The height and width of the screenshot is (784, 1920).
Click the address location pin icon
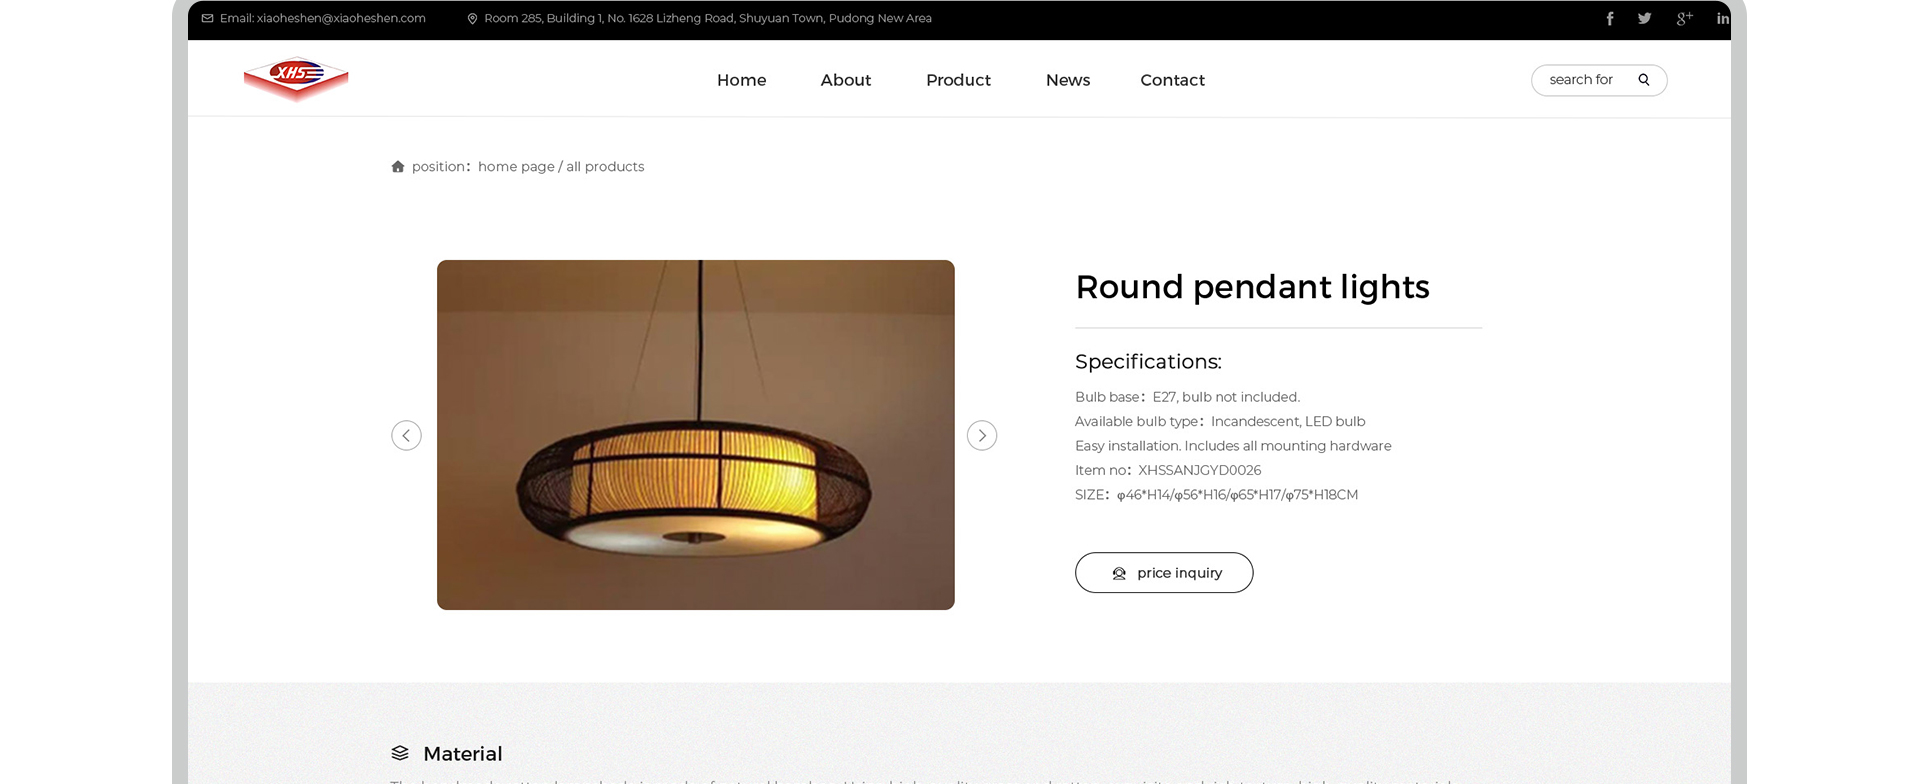point(472,18)
